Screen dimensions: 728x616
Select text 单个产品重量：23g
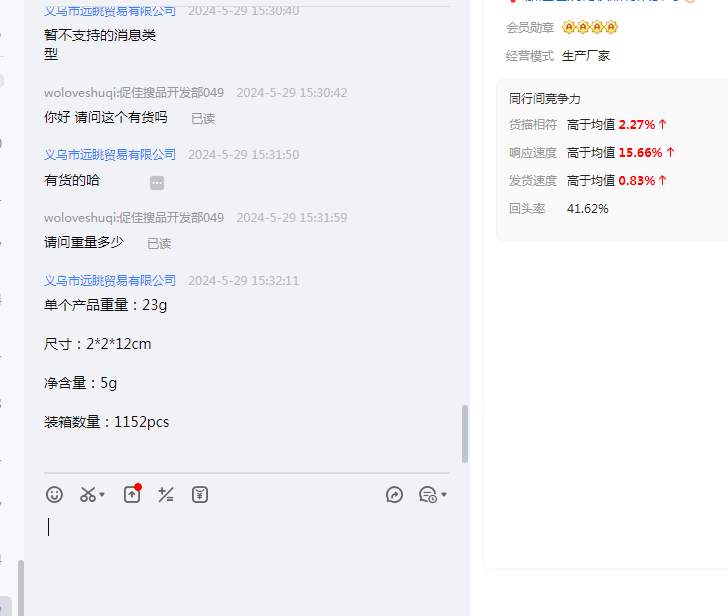click(105, 305)
